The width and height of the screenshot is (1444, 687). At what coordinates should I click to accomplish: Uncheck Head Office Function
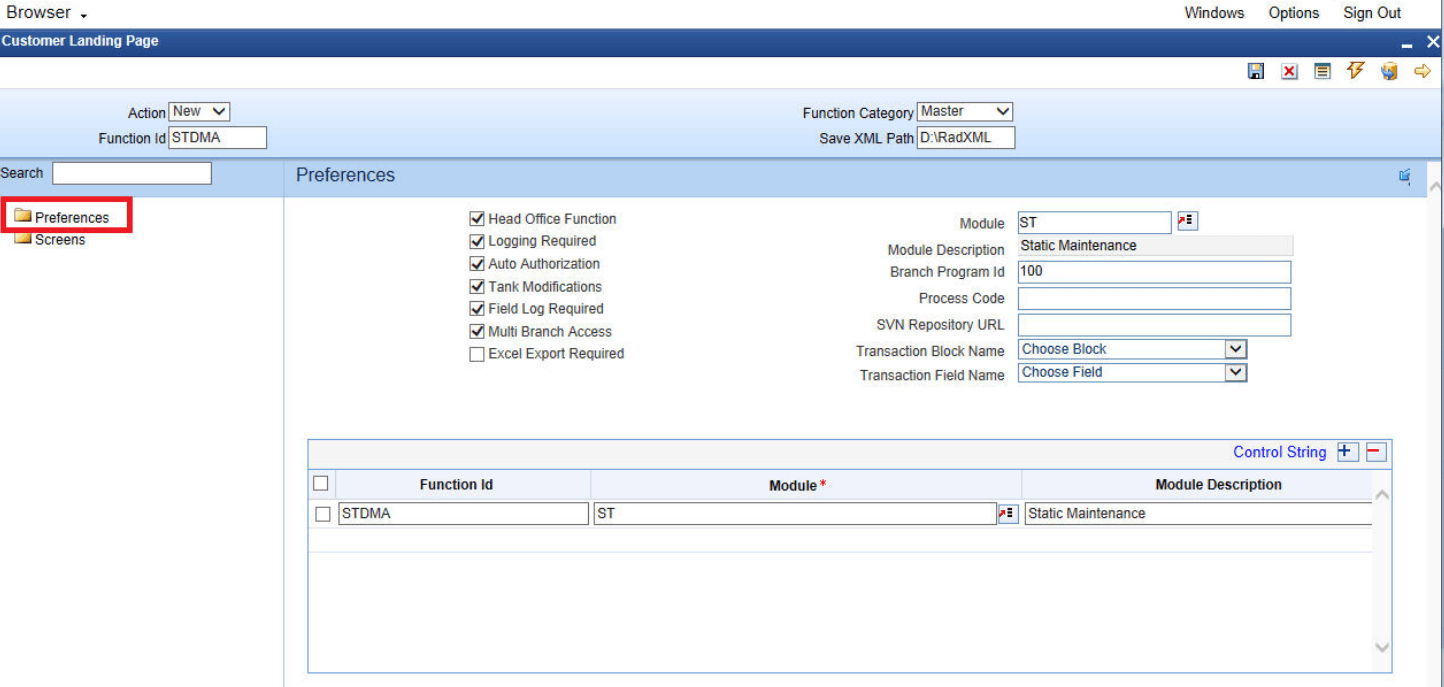477,218
